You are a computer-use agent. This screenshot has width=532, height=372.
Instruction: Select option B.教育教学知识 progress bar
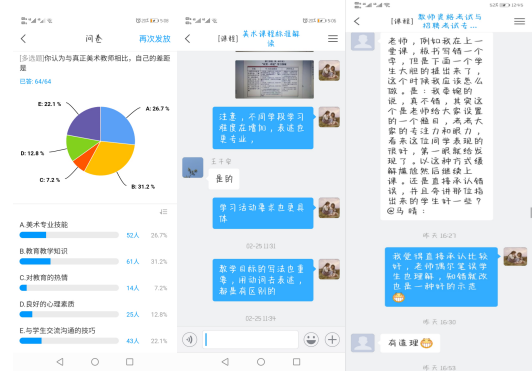(x=69, y=261)
